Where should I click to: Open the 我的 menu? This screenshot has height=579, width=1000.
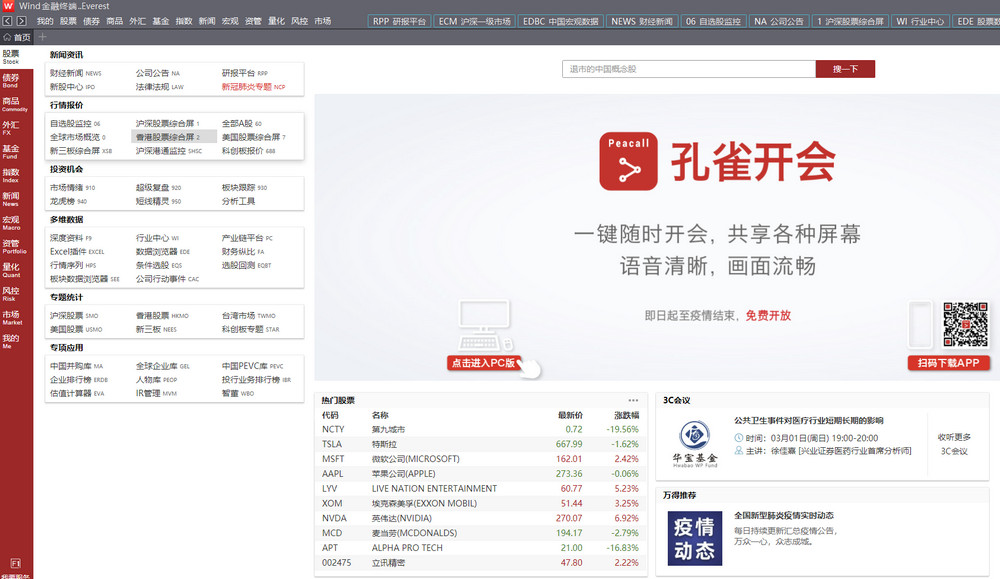pos(45,21)
